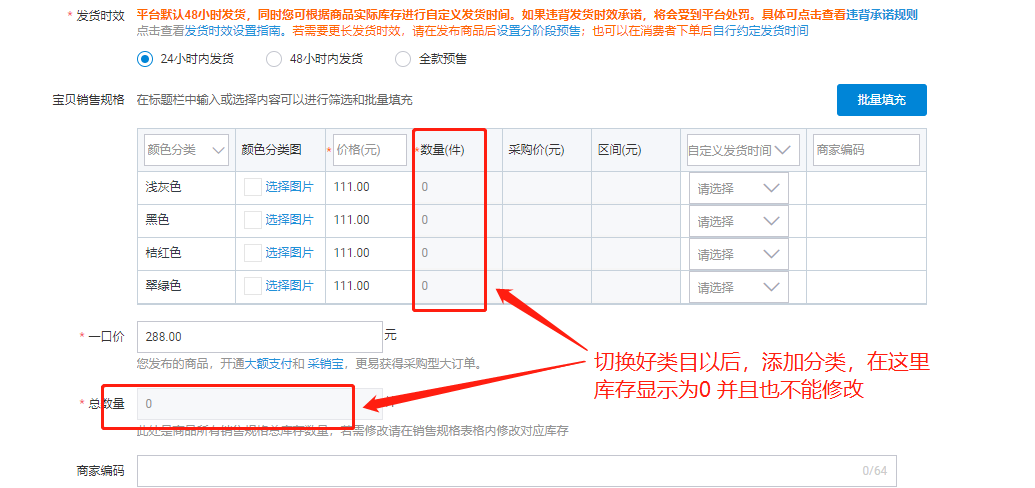
Task: Choose the 全款预售 radio option
Action: pyautogui.click(x=403, y=59)
